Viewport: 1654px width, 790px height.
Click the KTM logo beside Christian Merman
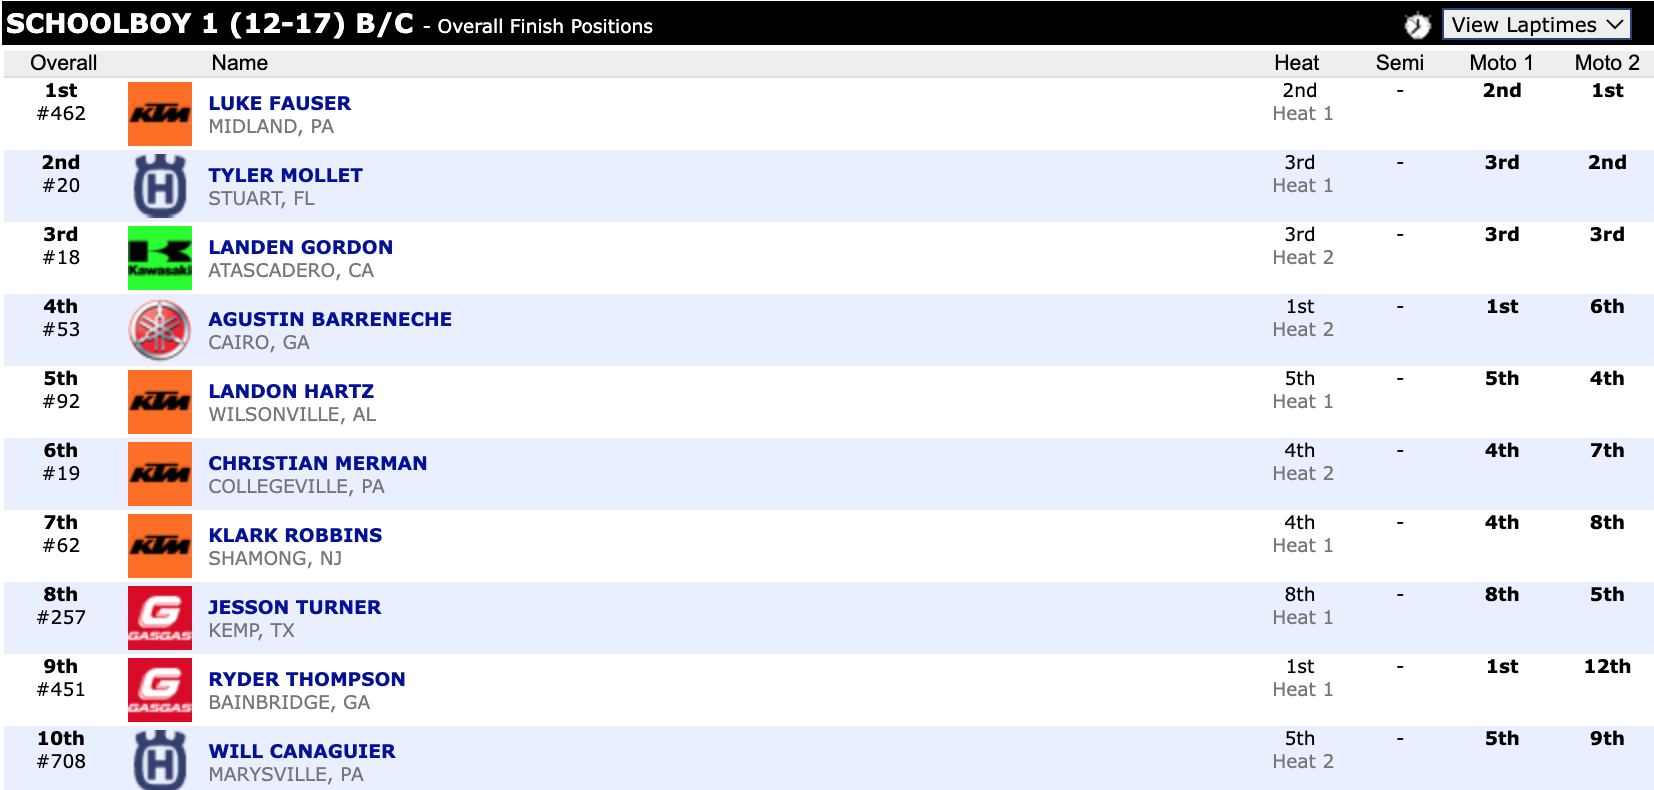coord(160,474)
